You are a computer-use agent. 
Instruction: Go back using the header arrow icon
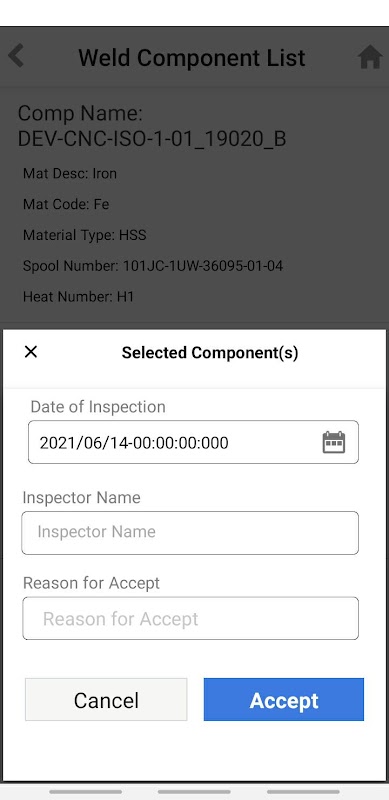click(x=16, y=56)
